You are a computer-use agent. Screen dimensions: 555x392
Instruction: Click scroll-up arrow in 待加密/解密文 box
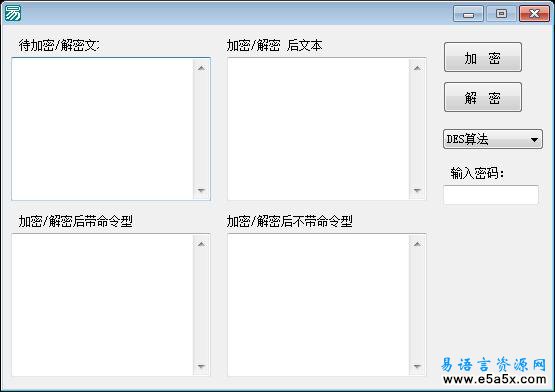[201, 68]
